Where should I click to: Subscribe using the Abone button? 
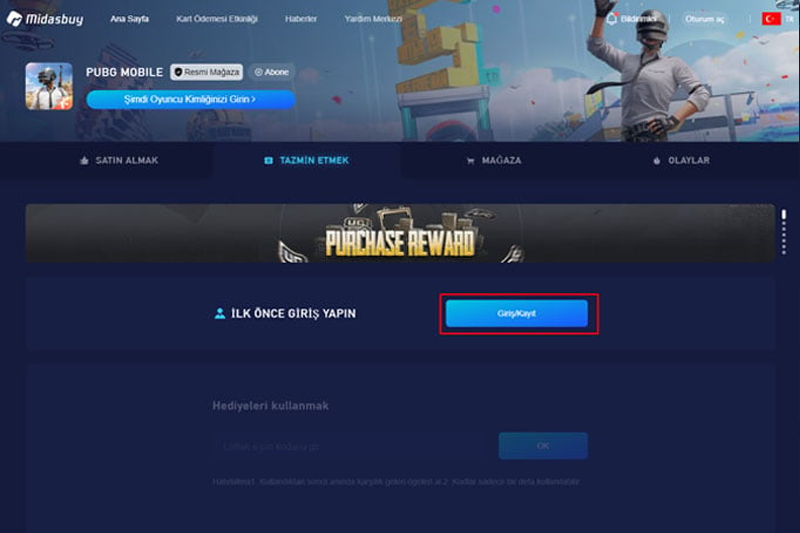(272, 72)
